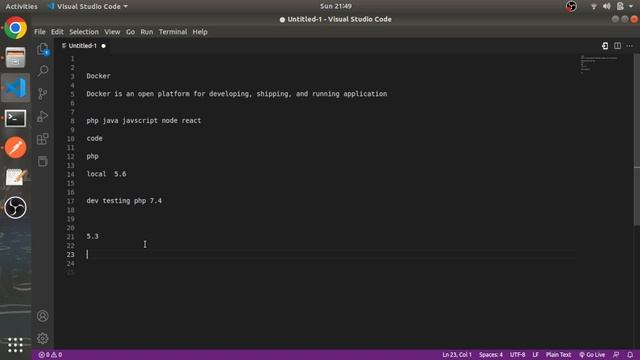Open the Selection menu
This screenshot has height=360, width=640.
(84, 32)
